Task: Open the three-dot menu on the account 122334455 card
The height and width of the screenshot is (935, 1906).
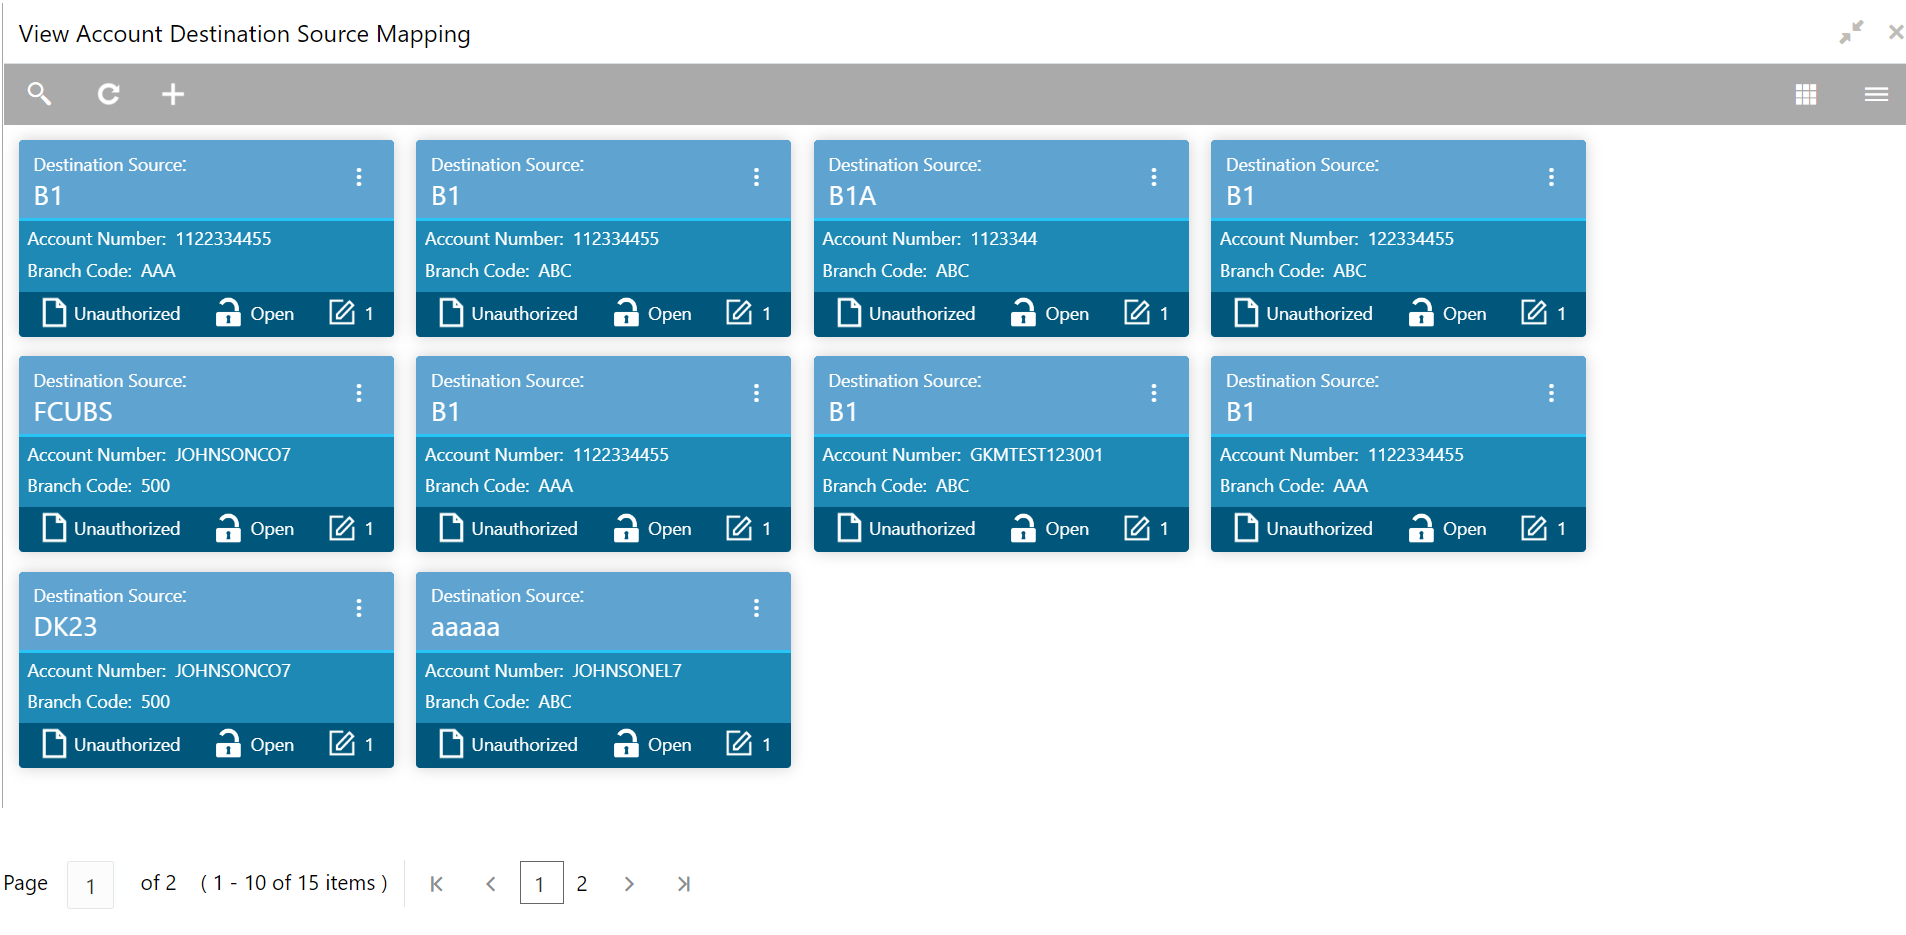Action: click(x=1551, y=177)
